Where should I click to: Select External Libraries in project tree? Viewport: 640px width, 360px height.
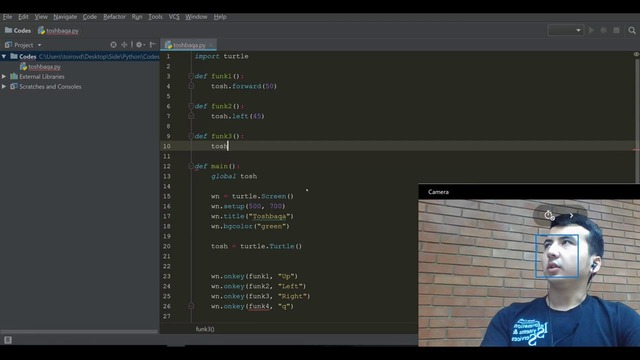click(38, 76)
